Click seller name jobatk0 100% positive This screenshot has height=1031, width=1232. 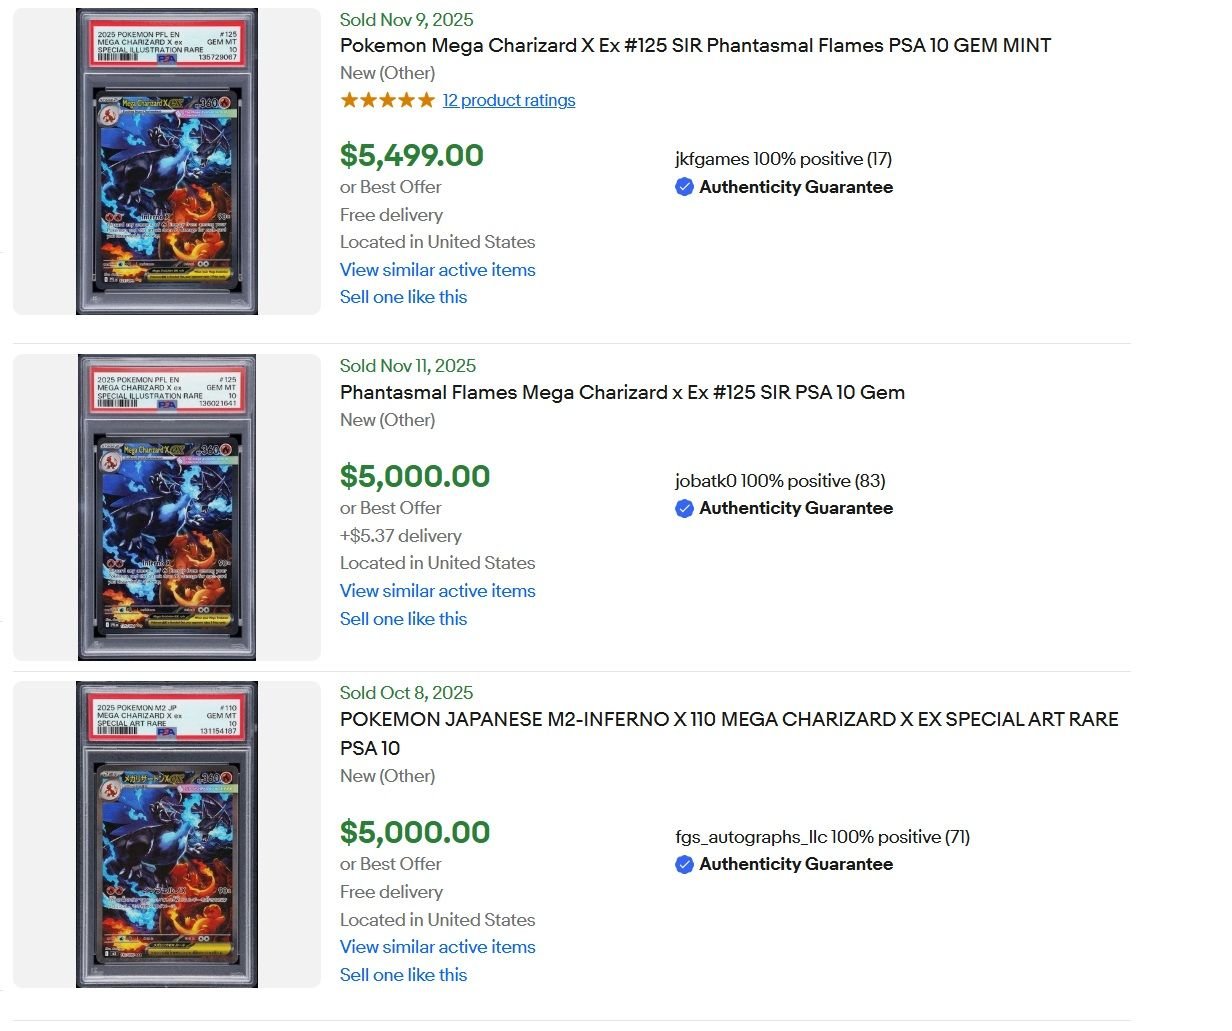pos(780,481)
